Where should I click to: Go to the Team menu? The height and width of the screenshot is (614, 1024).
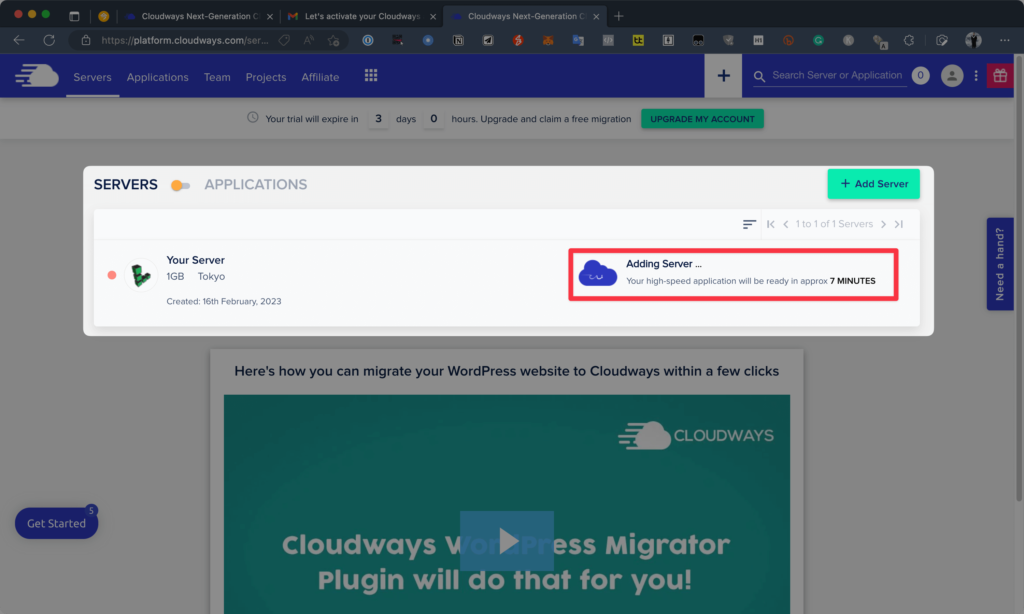click(x=217, y=77)
